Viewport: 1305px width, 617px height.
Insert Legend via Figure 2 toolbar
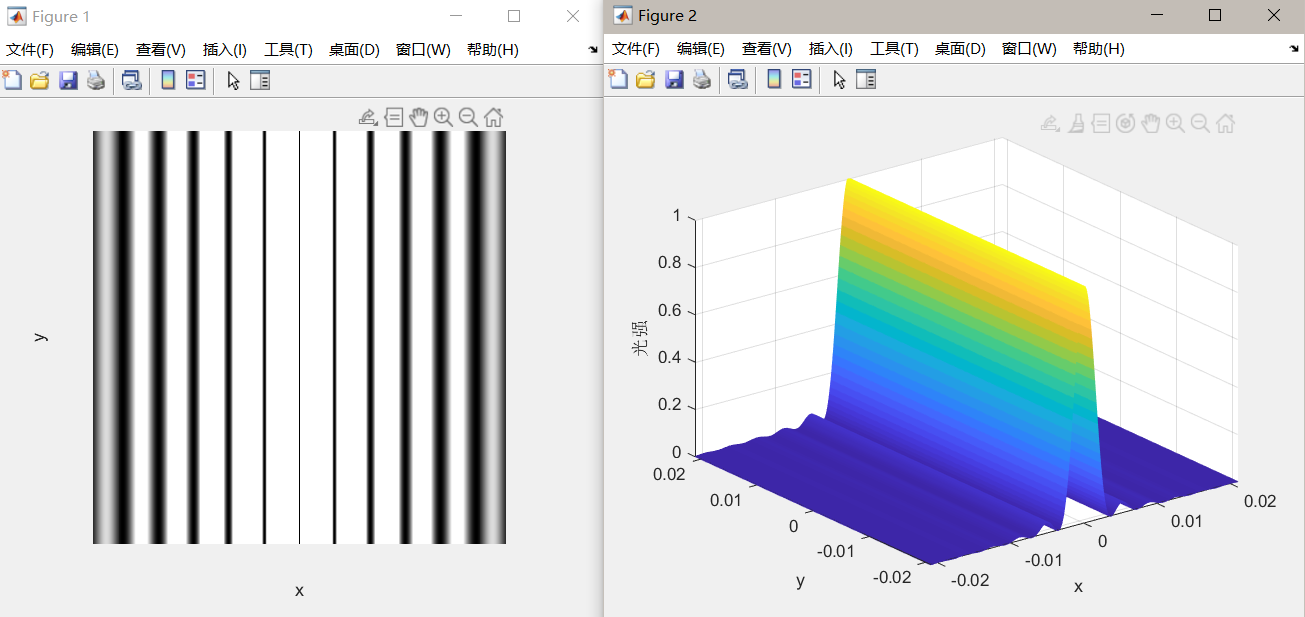coord(802,80)
